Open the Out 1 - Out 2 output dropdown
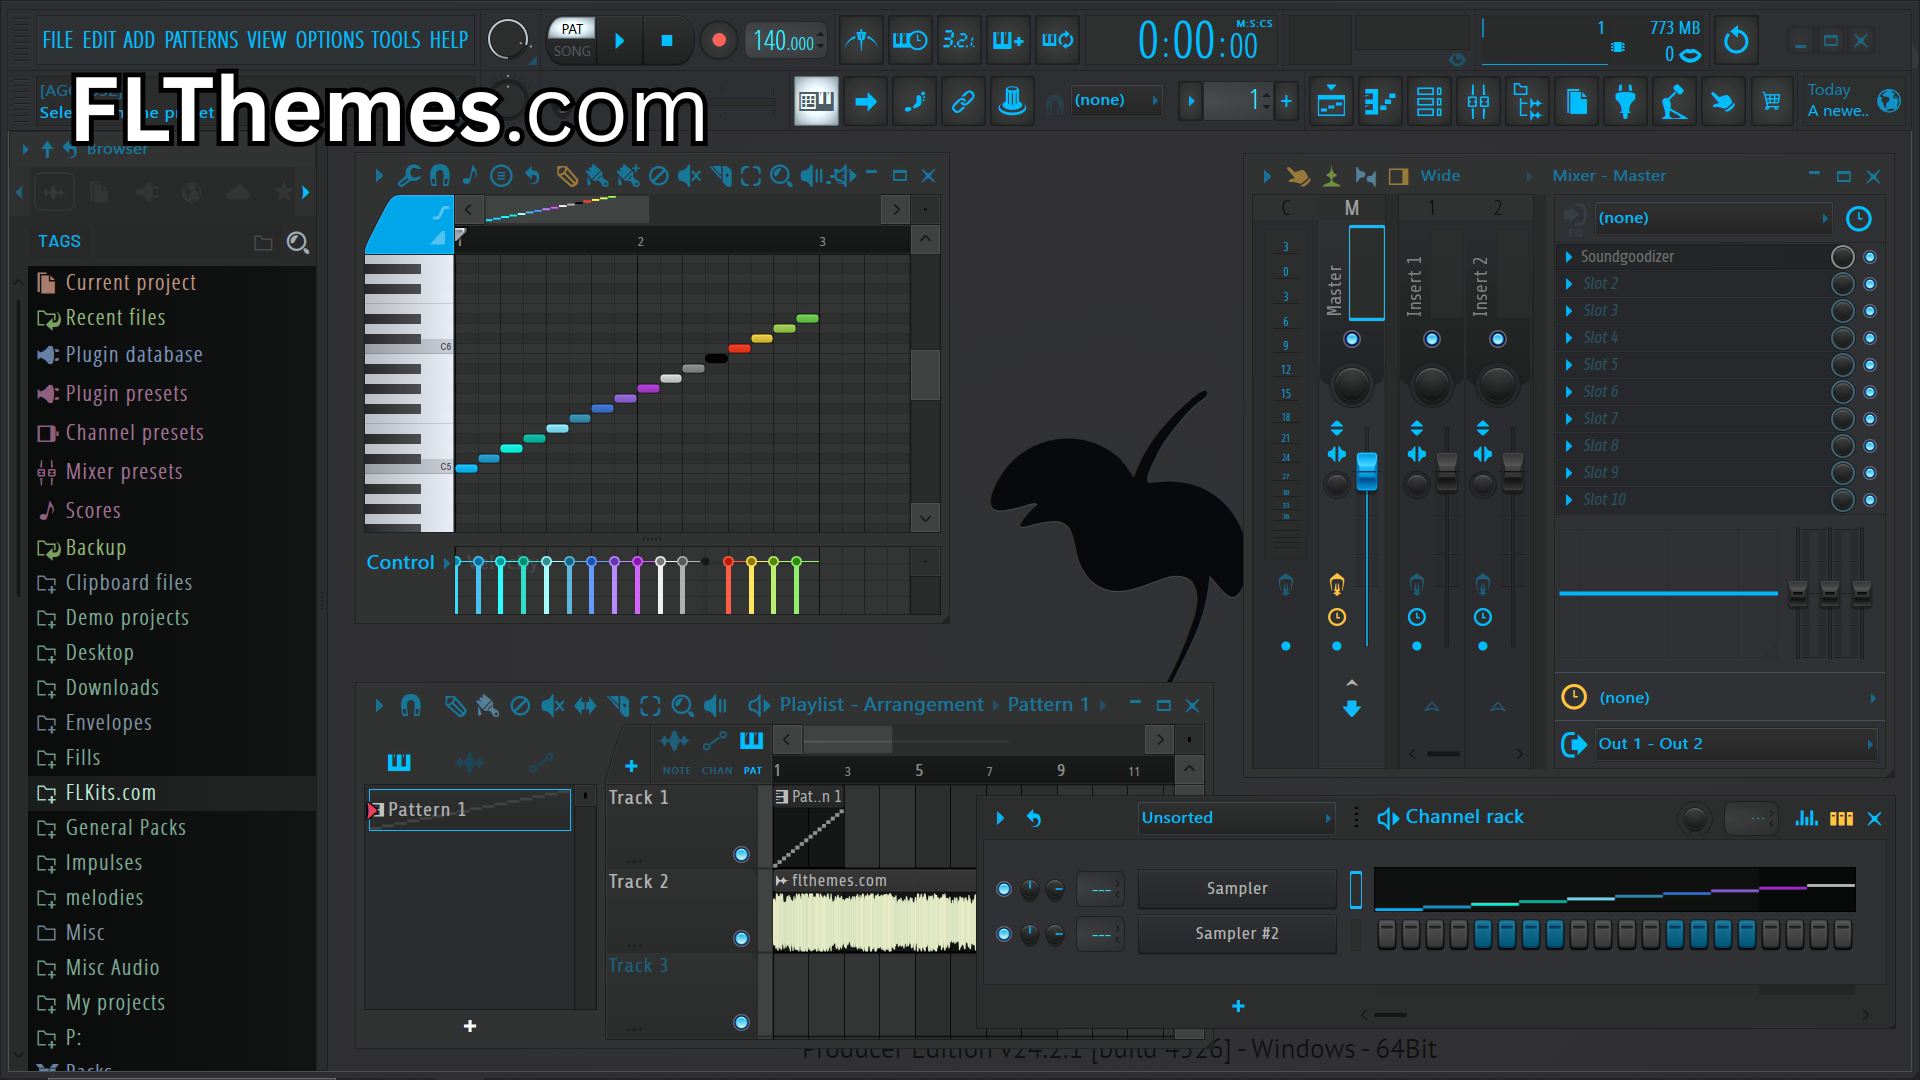The image size is (1920, 1080). (1735, 744)
